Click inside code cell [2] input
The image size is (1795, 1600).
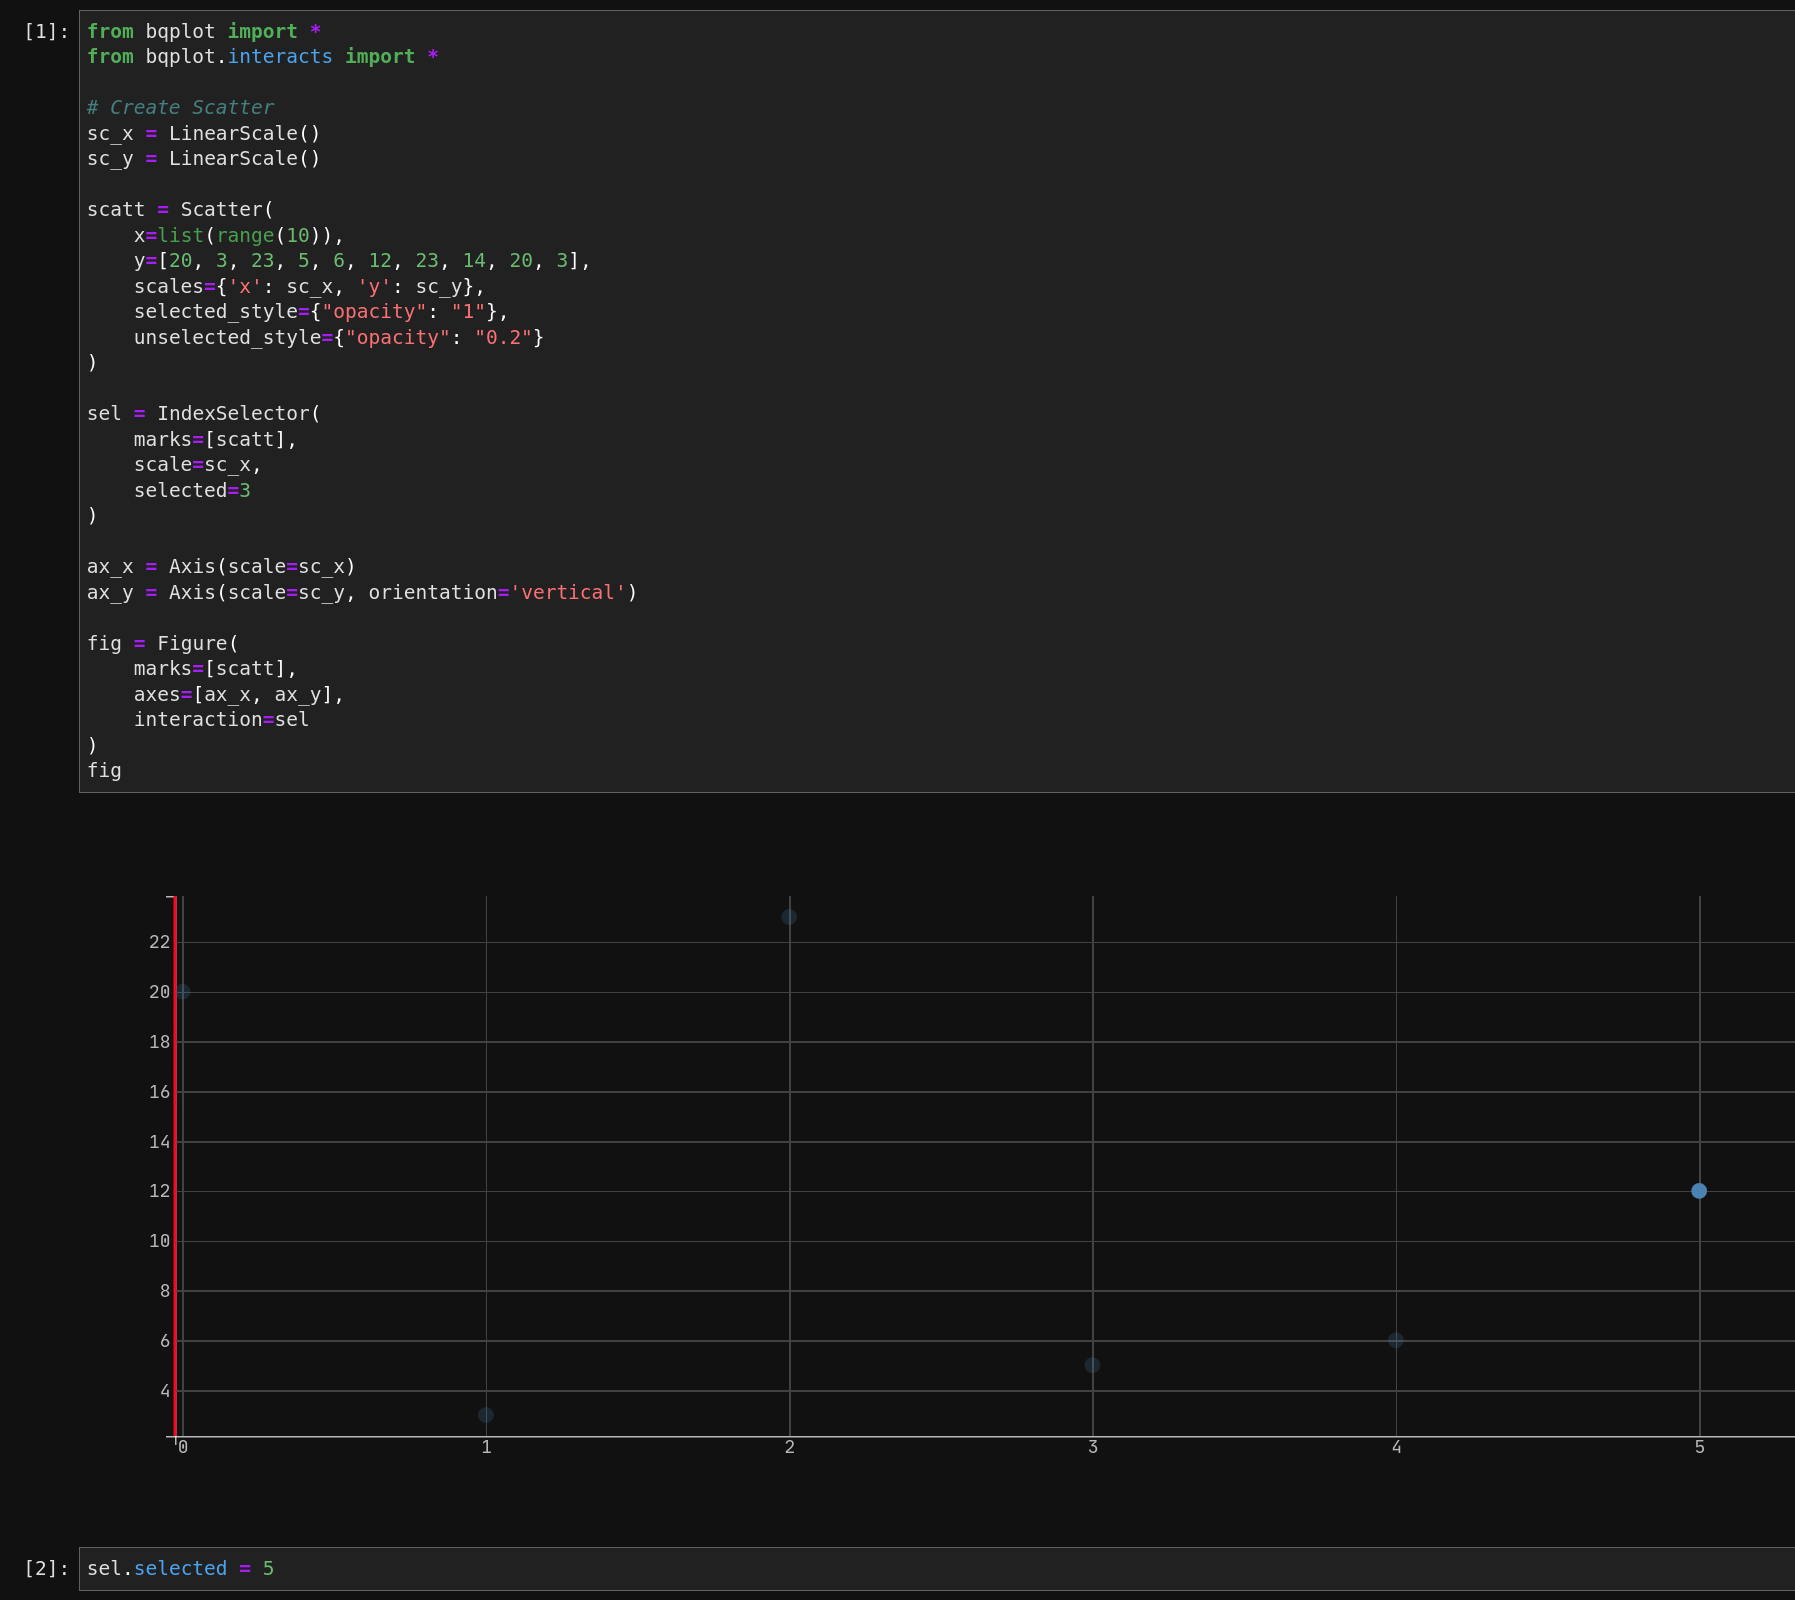937,1568
